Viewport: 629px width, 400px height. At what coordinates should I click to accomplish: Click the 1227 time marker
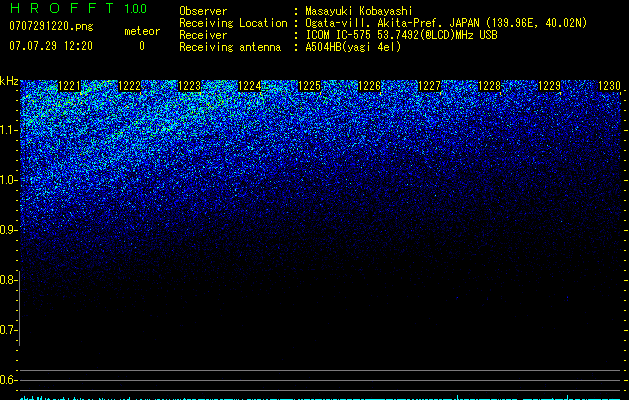(x=429, y=86)
